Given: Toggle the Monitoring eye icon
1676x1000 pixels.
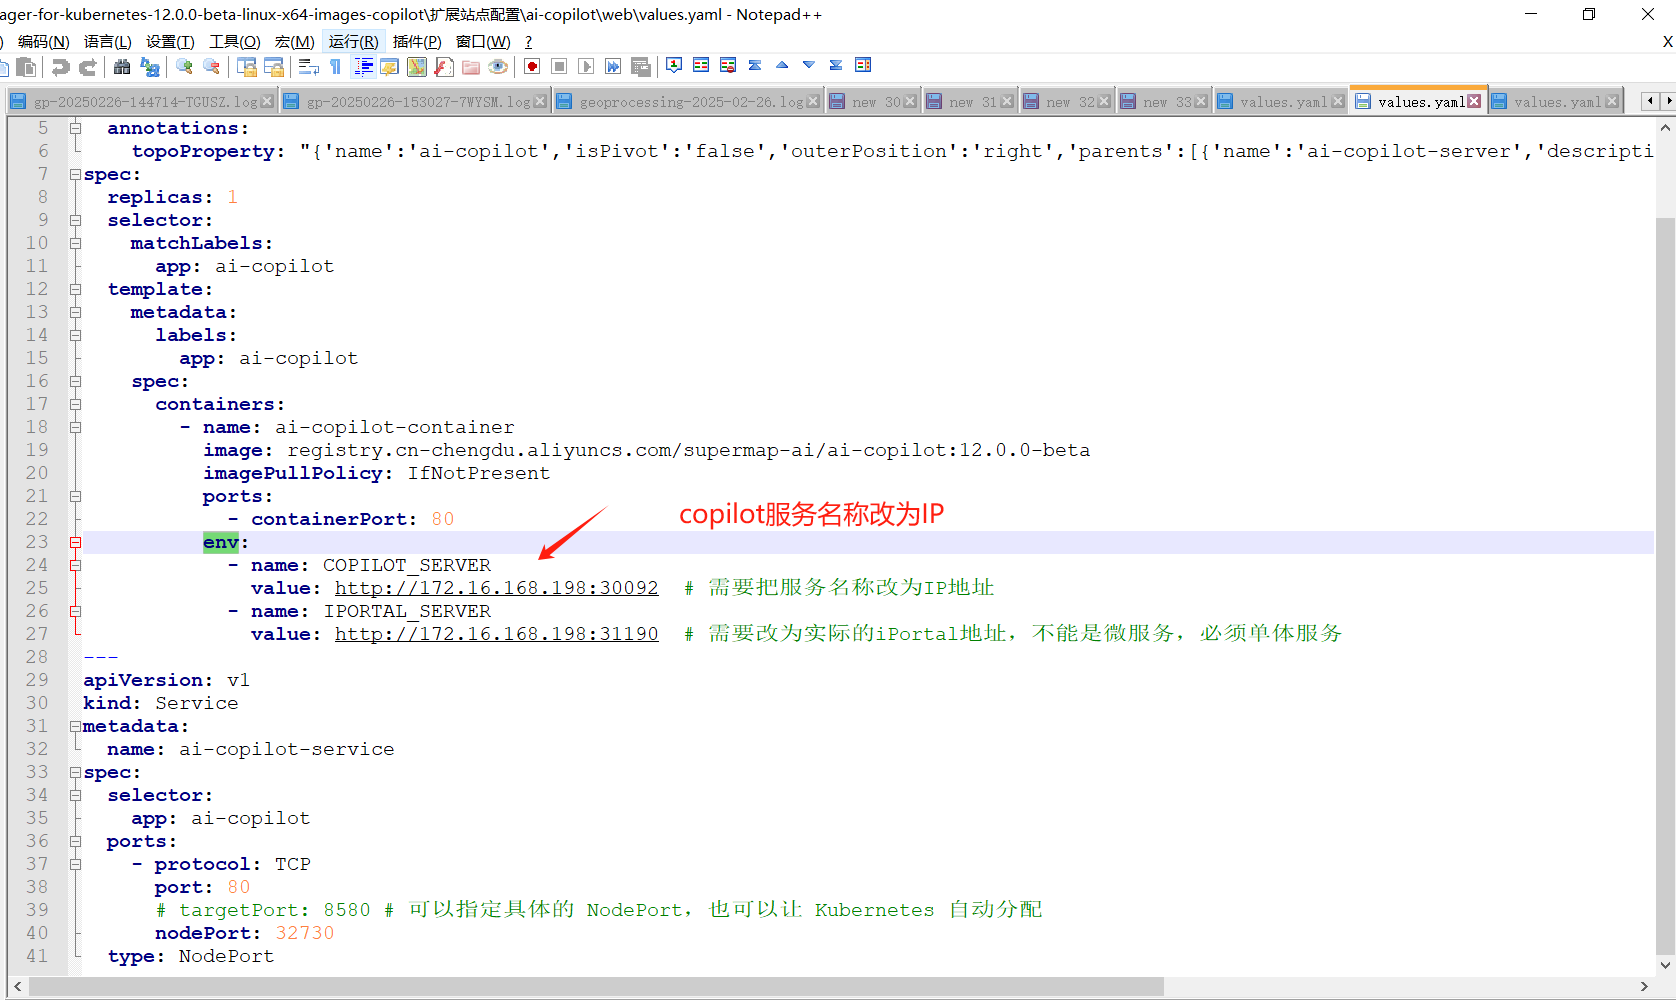Looking at the screenshot, I should pyautogui.click(x=498, y=67).
